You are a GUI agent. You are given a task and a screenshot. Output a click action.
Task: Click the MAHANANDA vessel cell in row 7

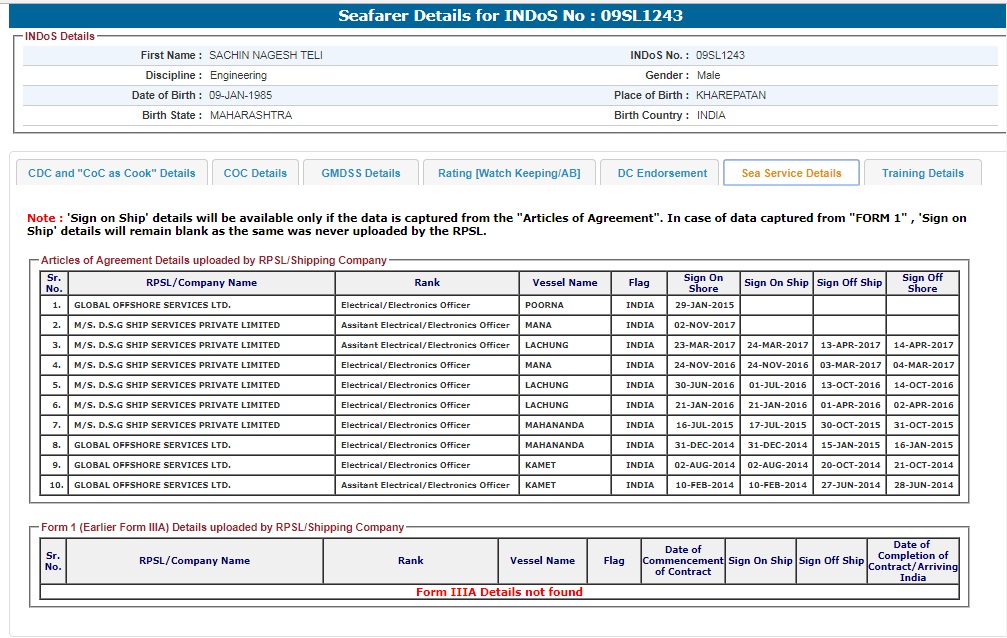[554, 425]
